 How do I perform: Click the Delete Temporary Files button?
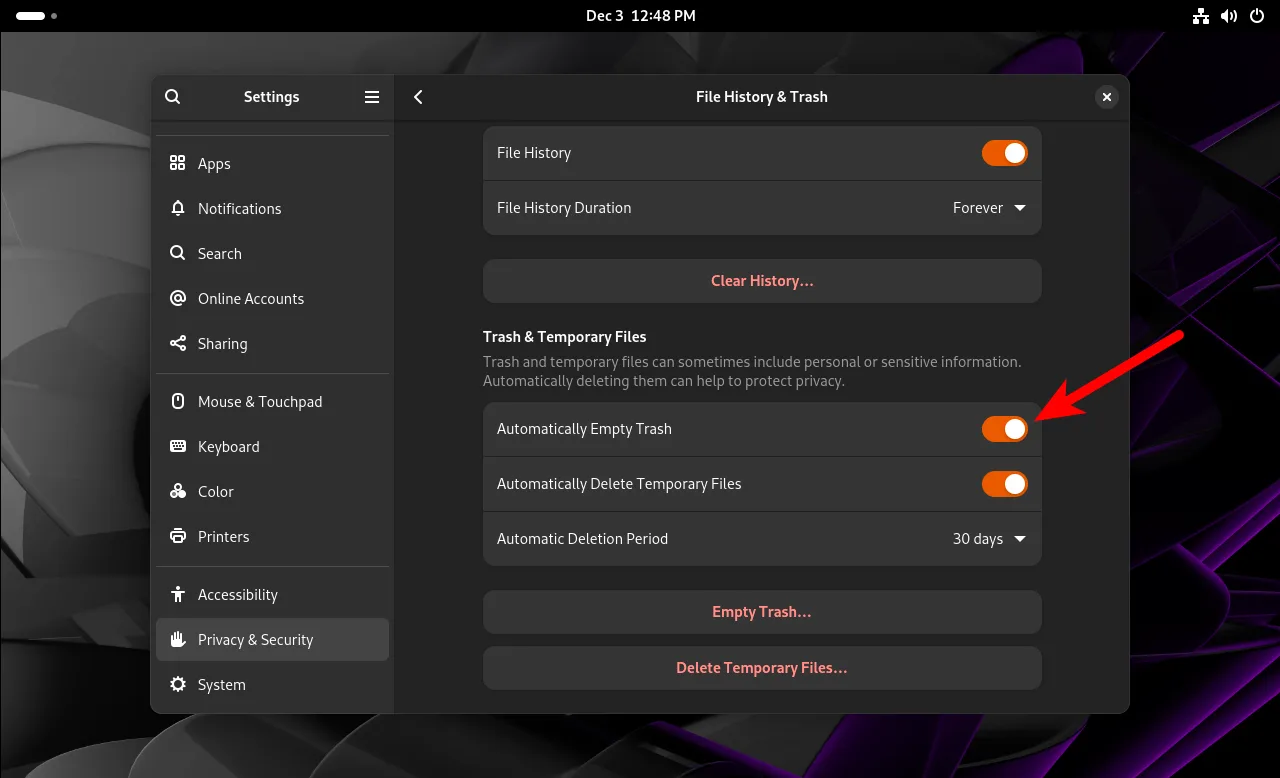pos(761,668)
